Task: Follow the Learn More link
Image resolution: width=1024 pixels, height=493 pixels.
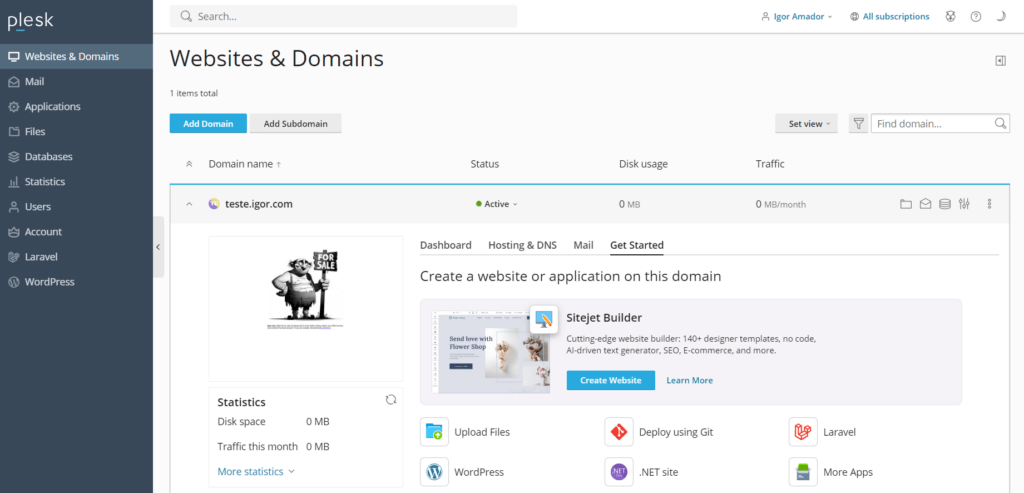Action: [690, 380]
